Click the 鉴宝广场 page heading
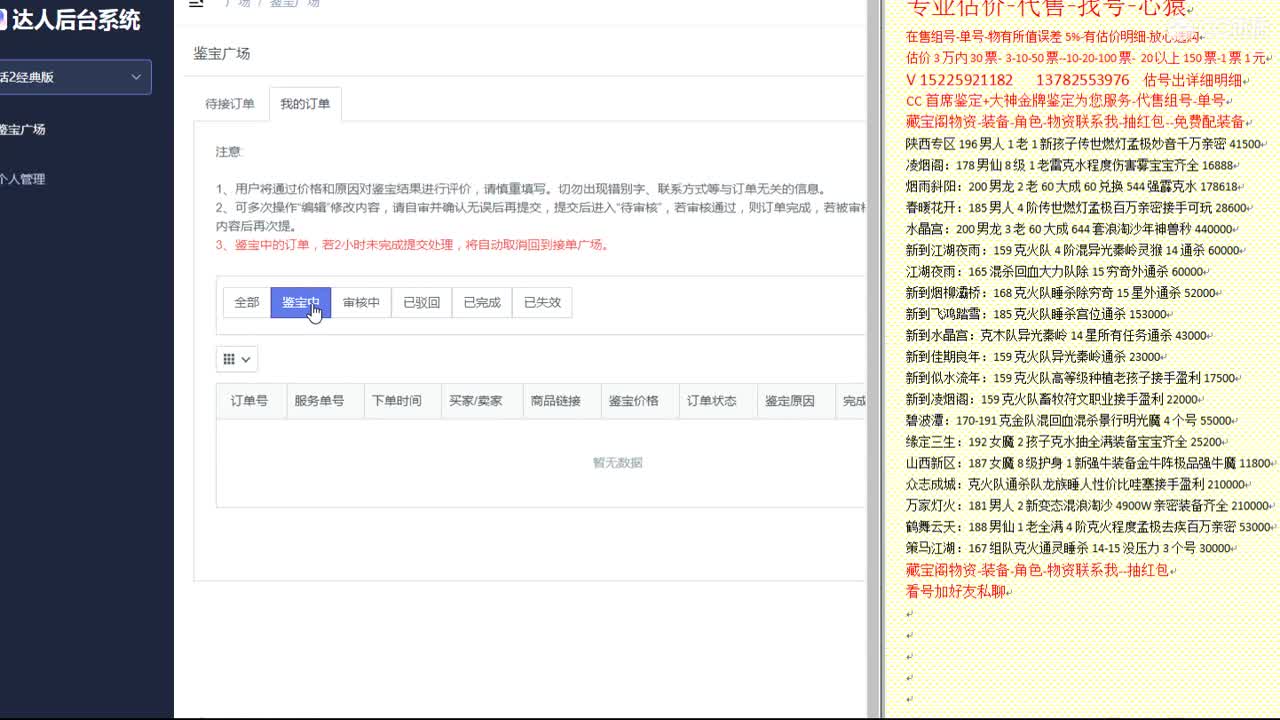Viewport: 1280px width, 720px height. click(222, 53)
